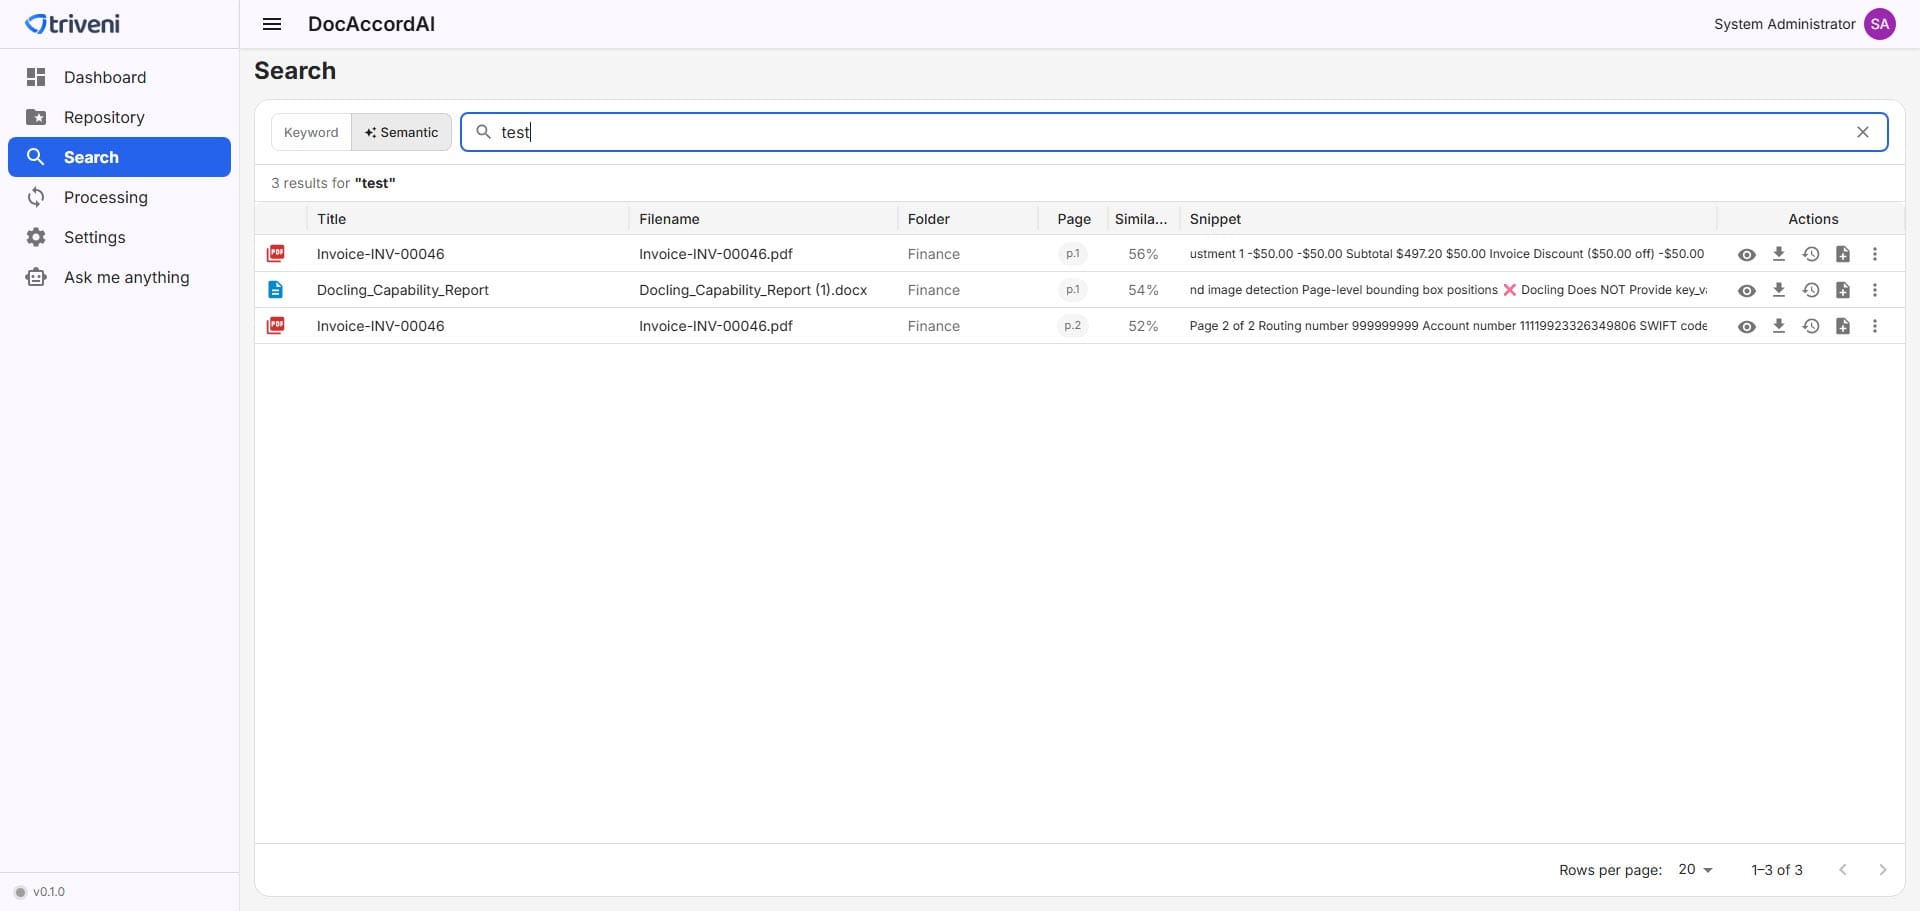The height and width of the screenshot is (911, 1920).
Task: Click document upload icon in Docling_Capability_Report row
Action: (1843, 290)
